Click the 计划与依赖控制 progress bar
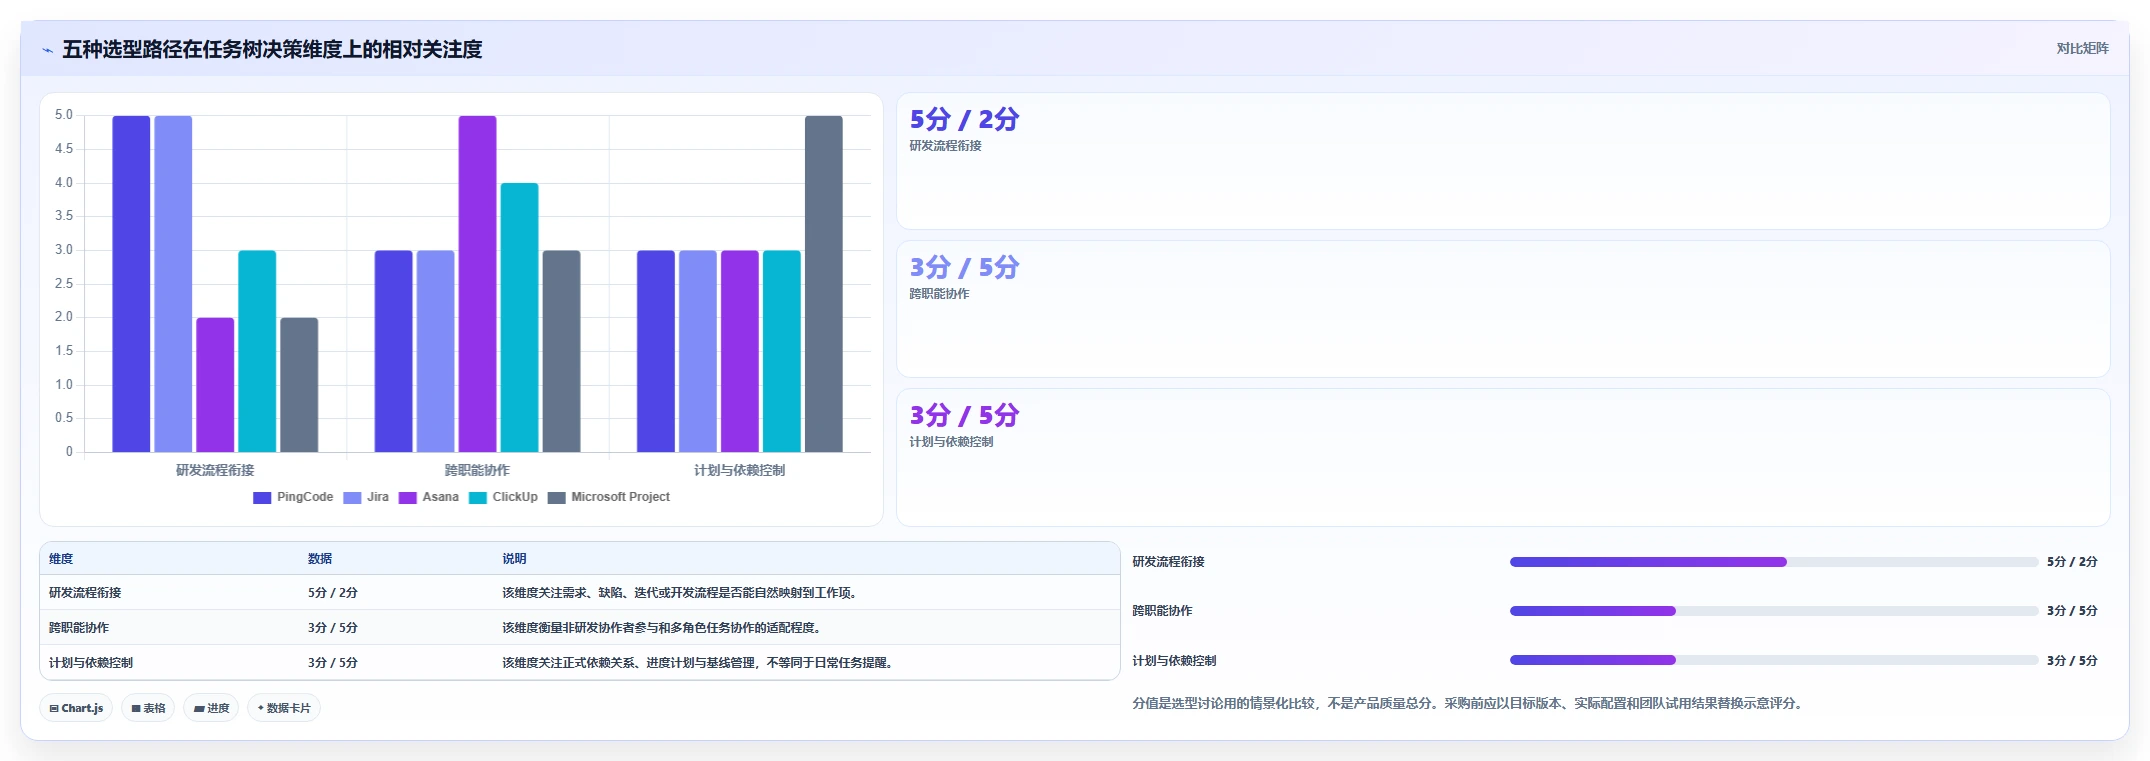The width and height of the screenshot is (2150, 761). (1774, 660)
